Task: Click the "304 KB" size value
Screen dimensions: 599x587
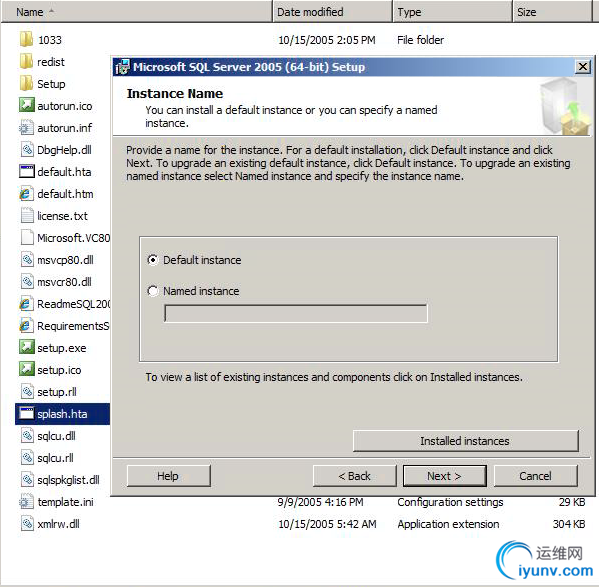Action: pyautogui.click(x=569, y=524)
